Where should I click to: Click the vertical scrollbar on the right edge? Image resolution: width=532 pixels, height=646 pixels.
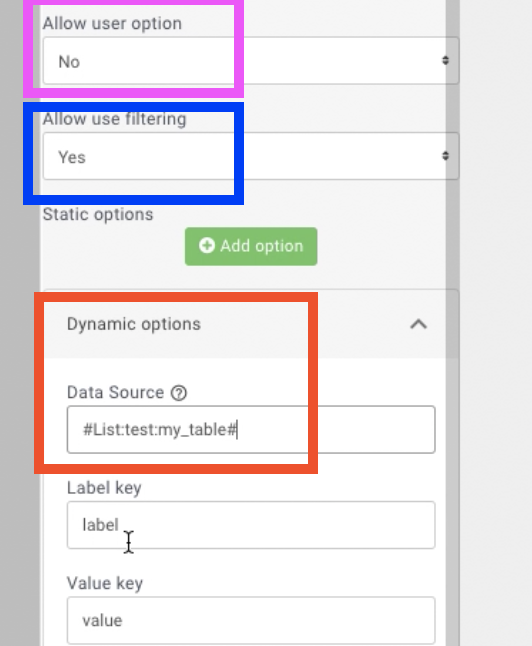coord(452,323)
